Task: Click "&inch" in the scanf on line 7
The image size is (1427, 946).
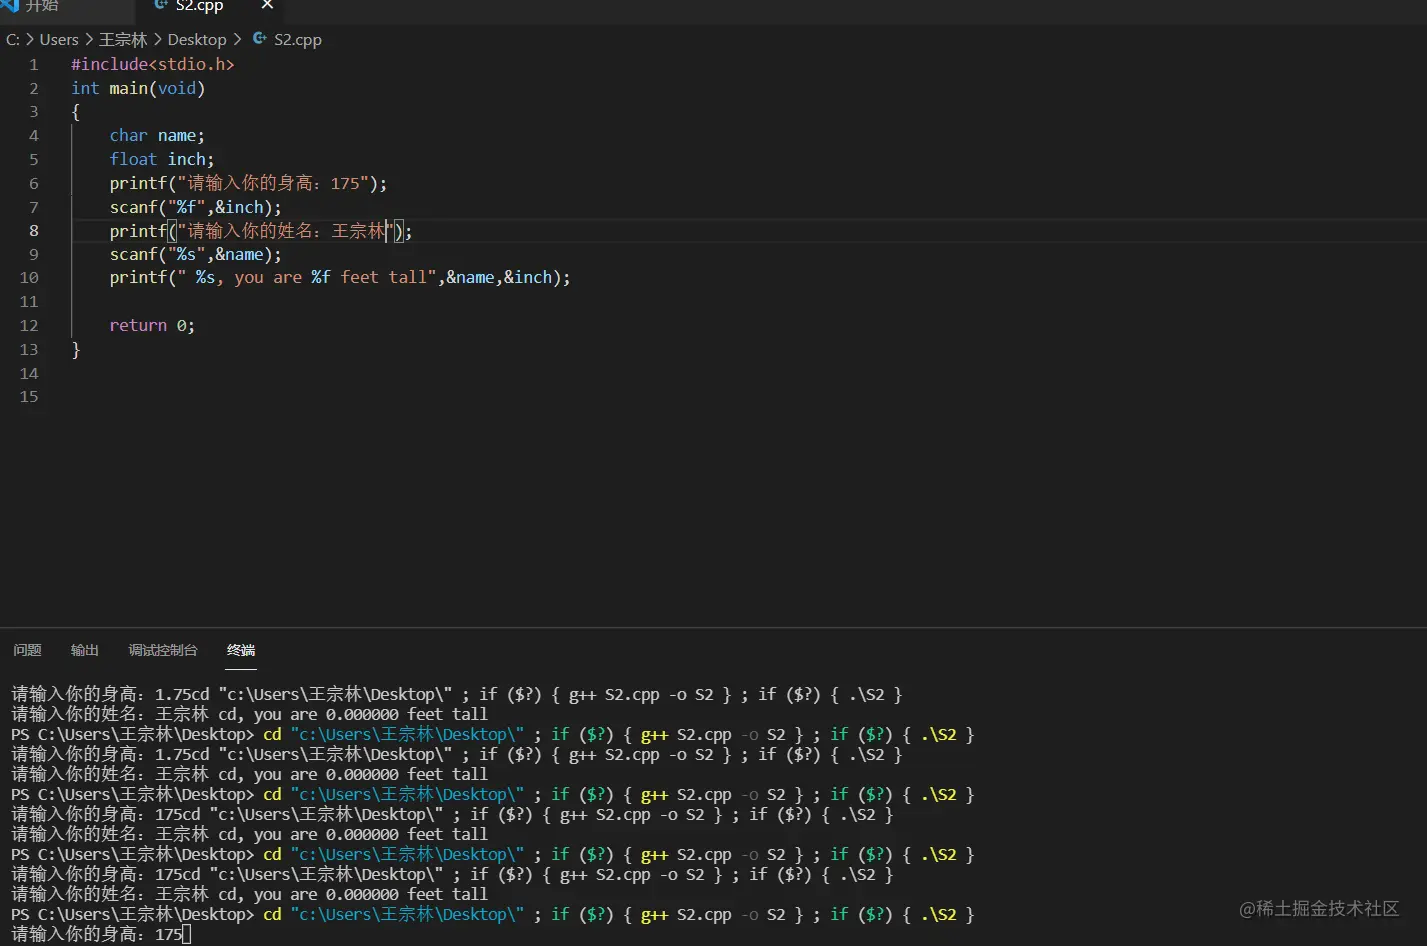Action: tap(240, 207)
